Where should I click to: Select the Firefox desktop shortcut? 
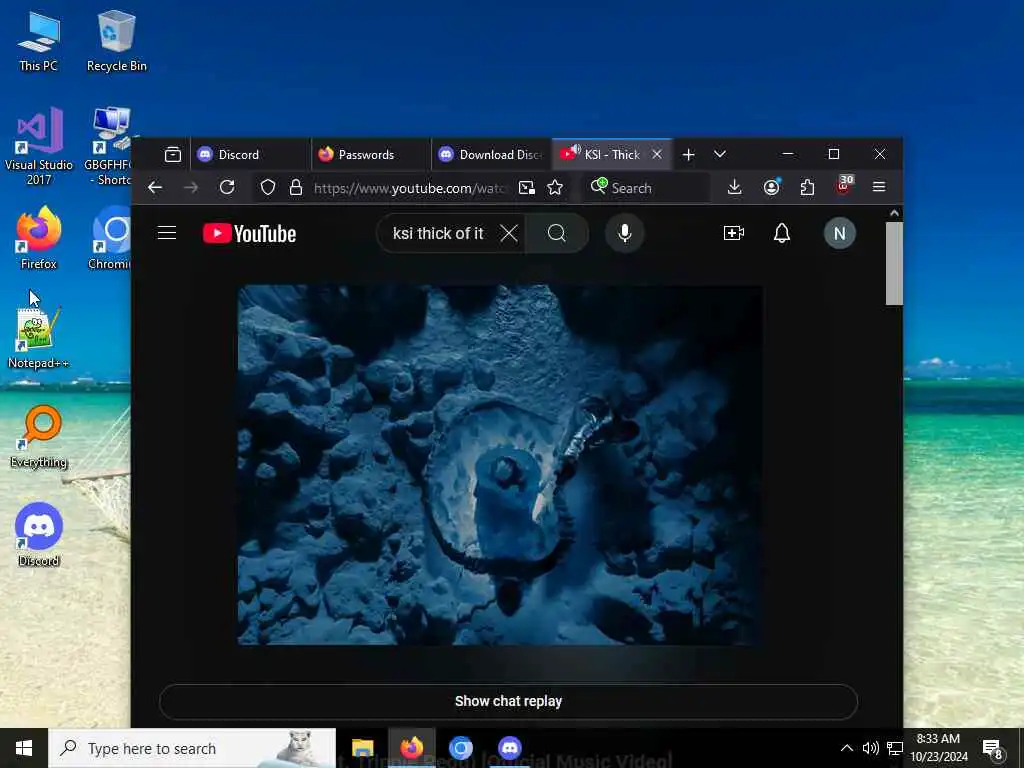pos(39,238)
